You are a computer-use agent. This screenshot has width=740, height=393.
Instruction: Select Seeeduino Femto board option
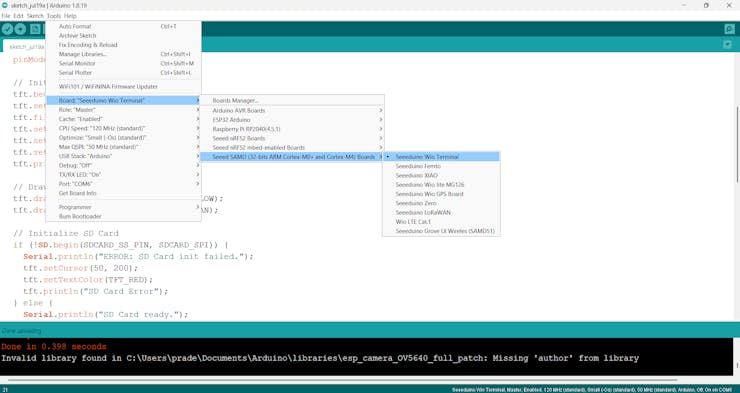click(441, 167)
